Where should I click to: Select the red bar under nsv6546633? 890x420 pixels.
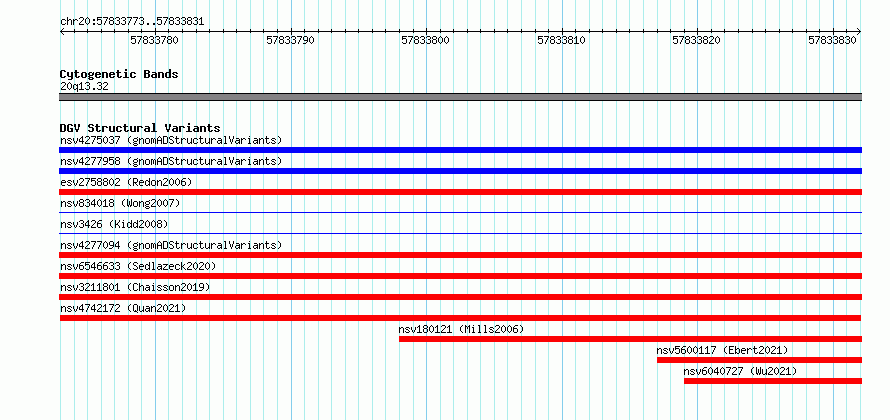click(x=460, y=276)
